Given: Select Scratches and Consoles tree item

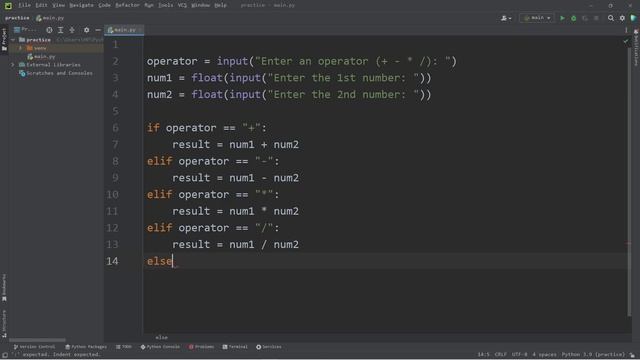Looking at the screenshot, I should [x=56, y=73].
